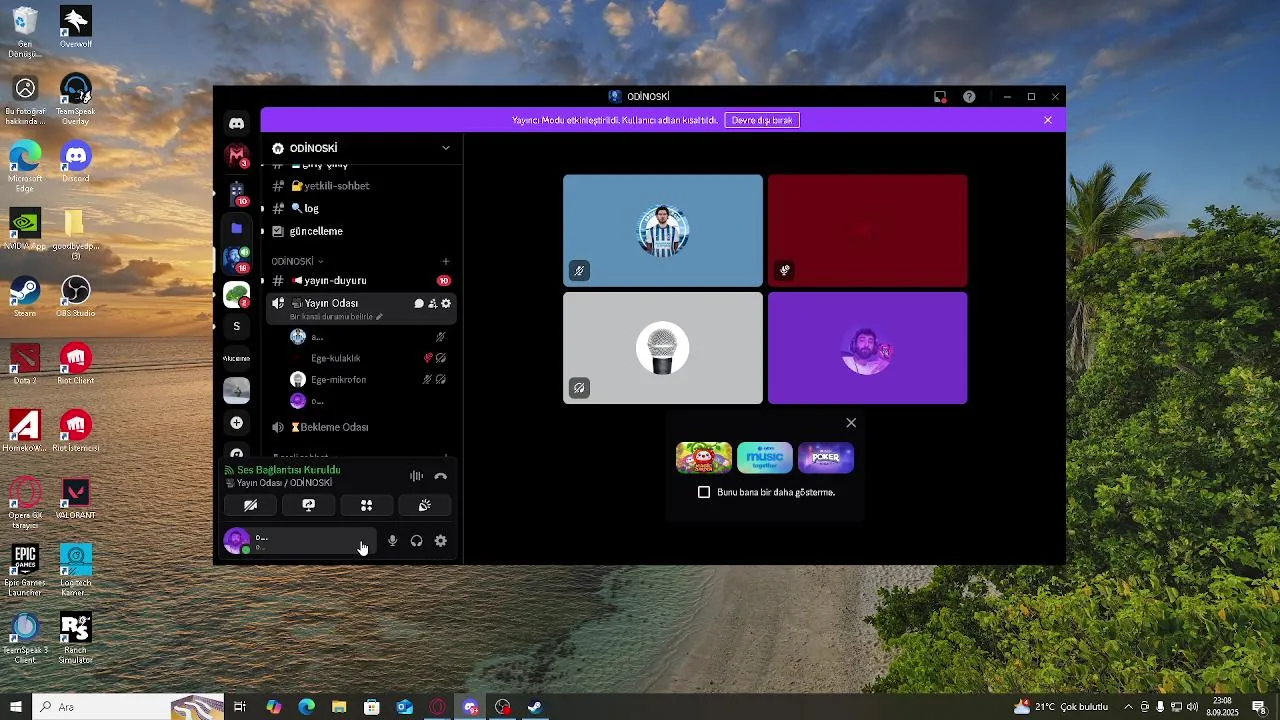This screenshot has width=1280, height=720.
Task: Open chat icon for Yayın Odası
Action: pos(419,303)
